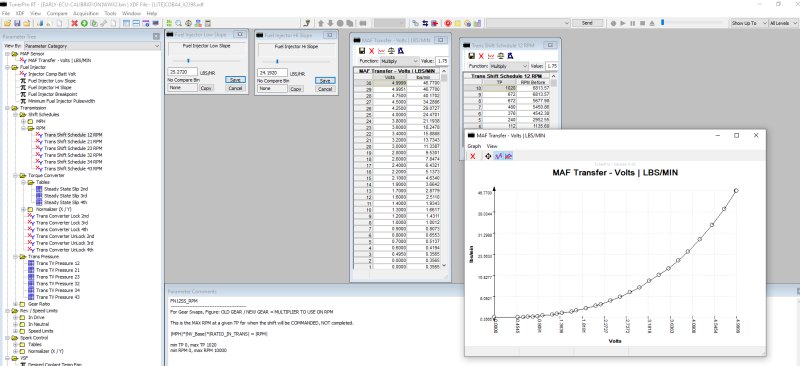Open the All Levels dropdown
Viewport: 800px width, 366px height.
tap(782, 23)
